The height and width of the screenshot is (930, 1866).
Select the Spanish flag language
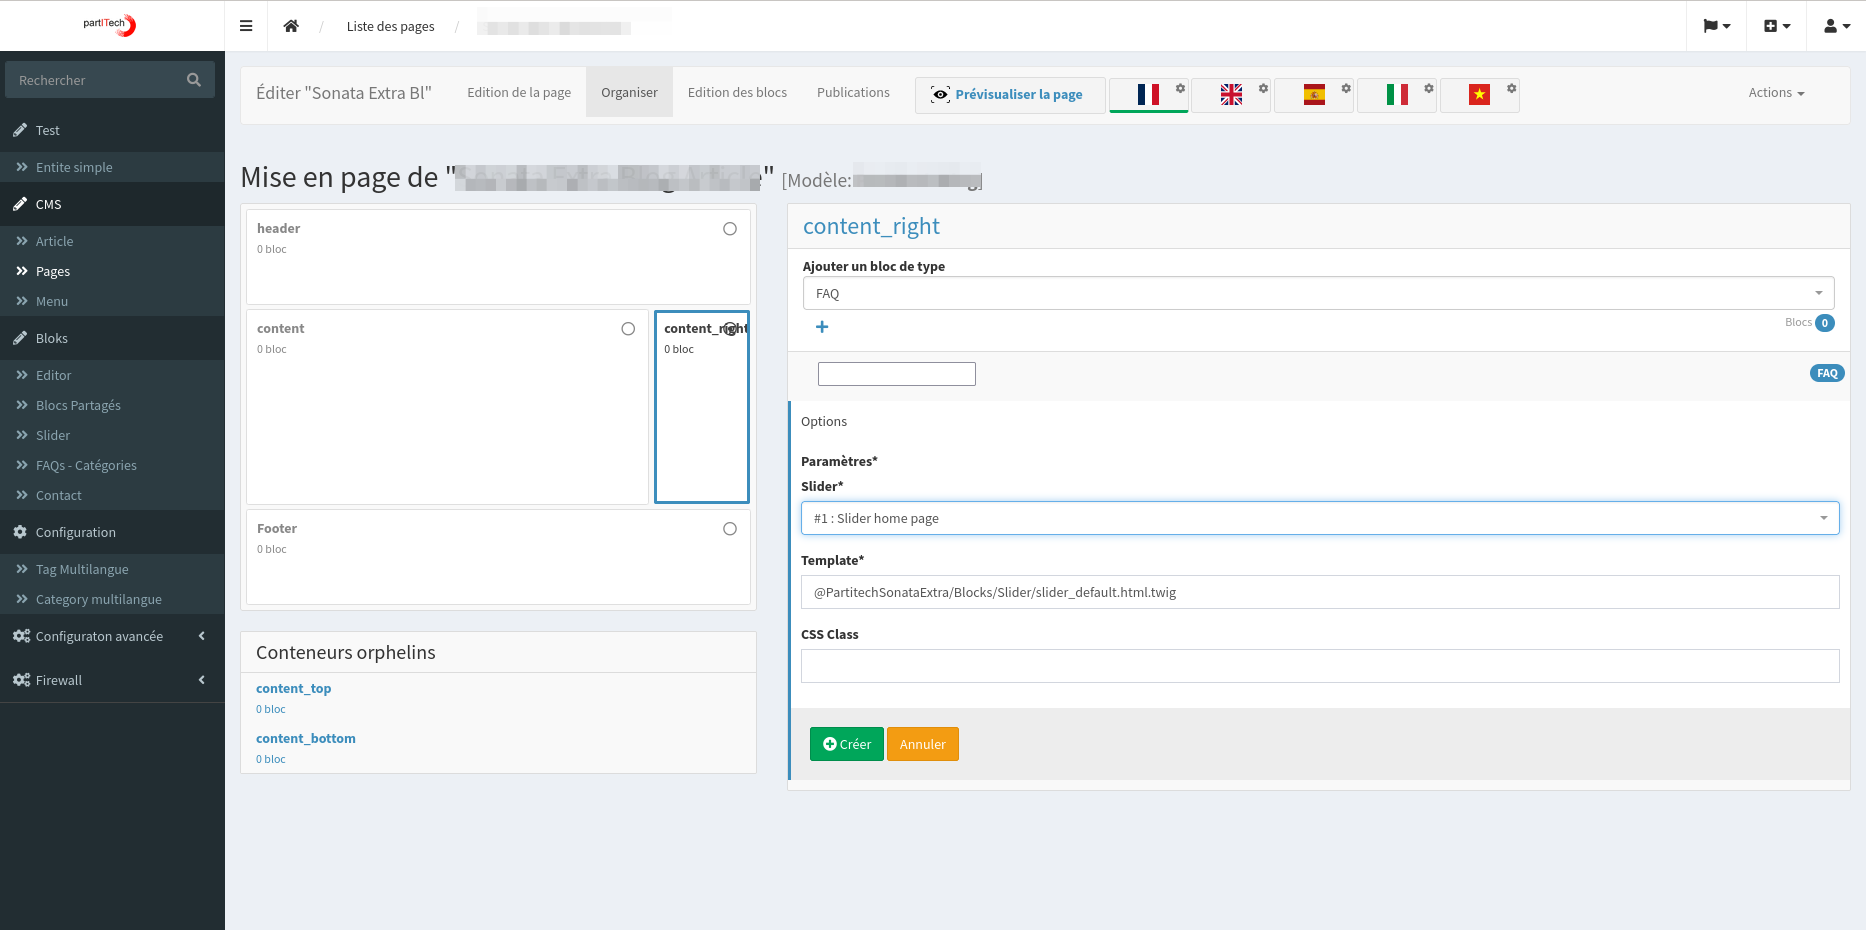point(1314,94)
